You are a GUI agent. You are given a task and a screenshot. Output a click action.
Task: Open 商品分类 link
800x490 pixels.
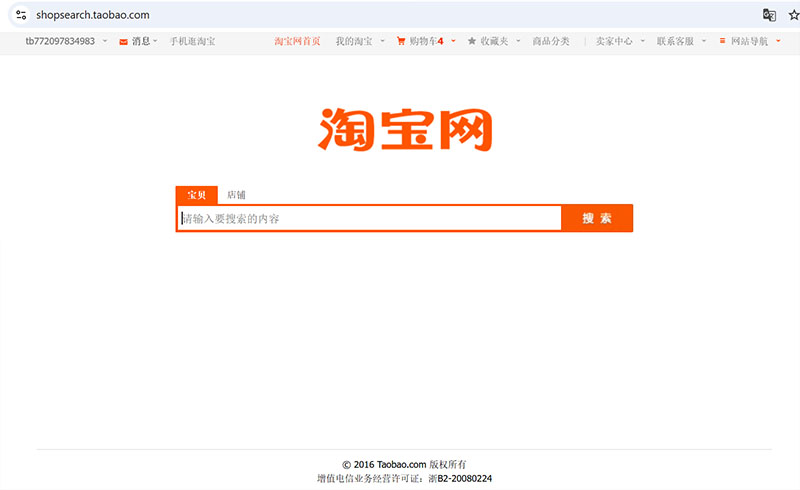click(x=551, y=41)
